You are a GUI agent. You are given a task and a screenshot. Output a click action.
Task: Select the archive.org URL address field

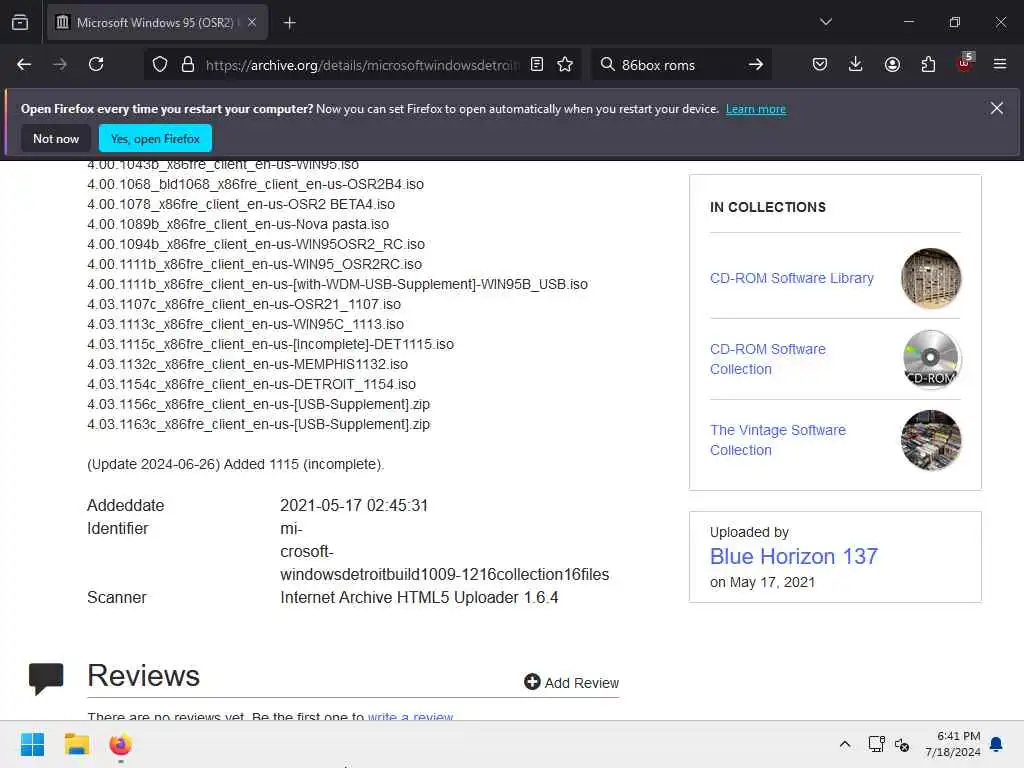362,65
